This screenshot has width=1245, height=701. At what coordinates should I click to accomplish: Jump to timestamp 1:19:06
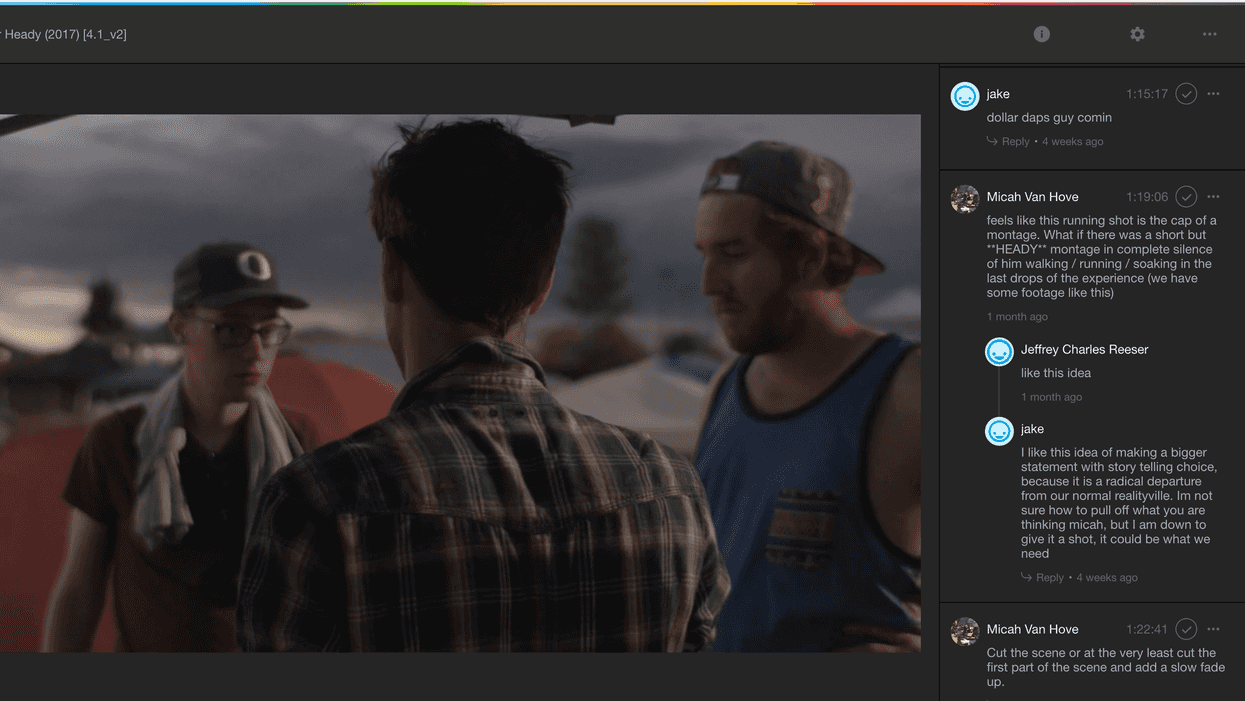(x=1147, y=197)
